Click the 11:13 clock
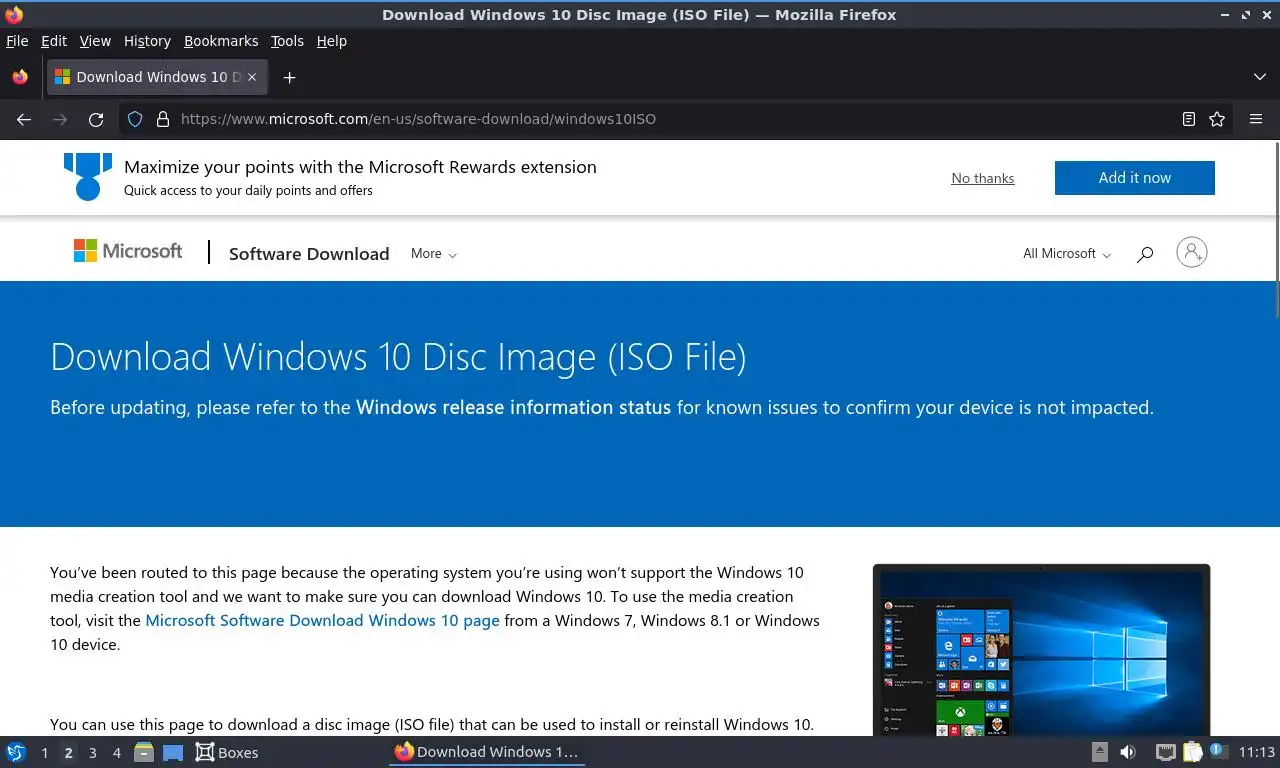Screen dimensions: 1280x768 [1257, 752]
